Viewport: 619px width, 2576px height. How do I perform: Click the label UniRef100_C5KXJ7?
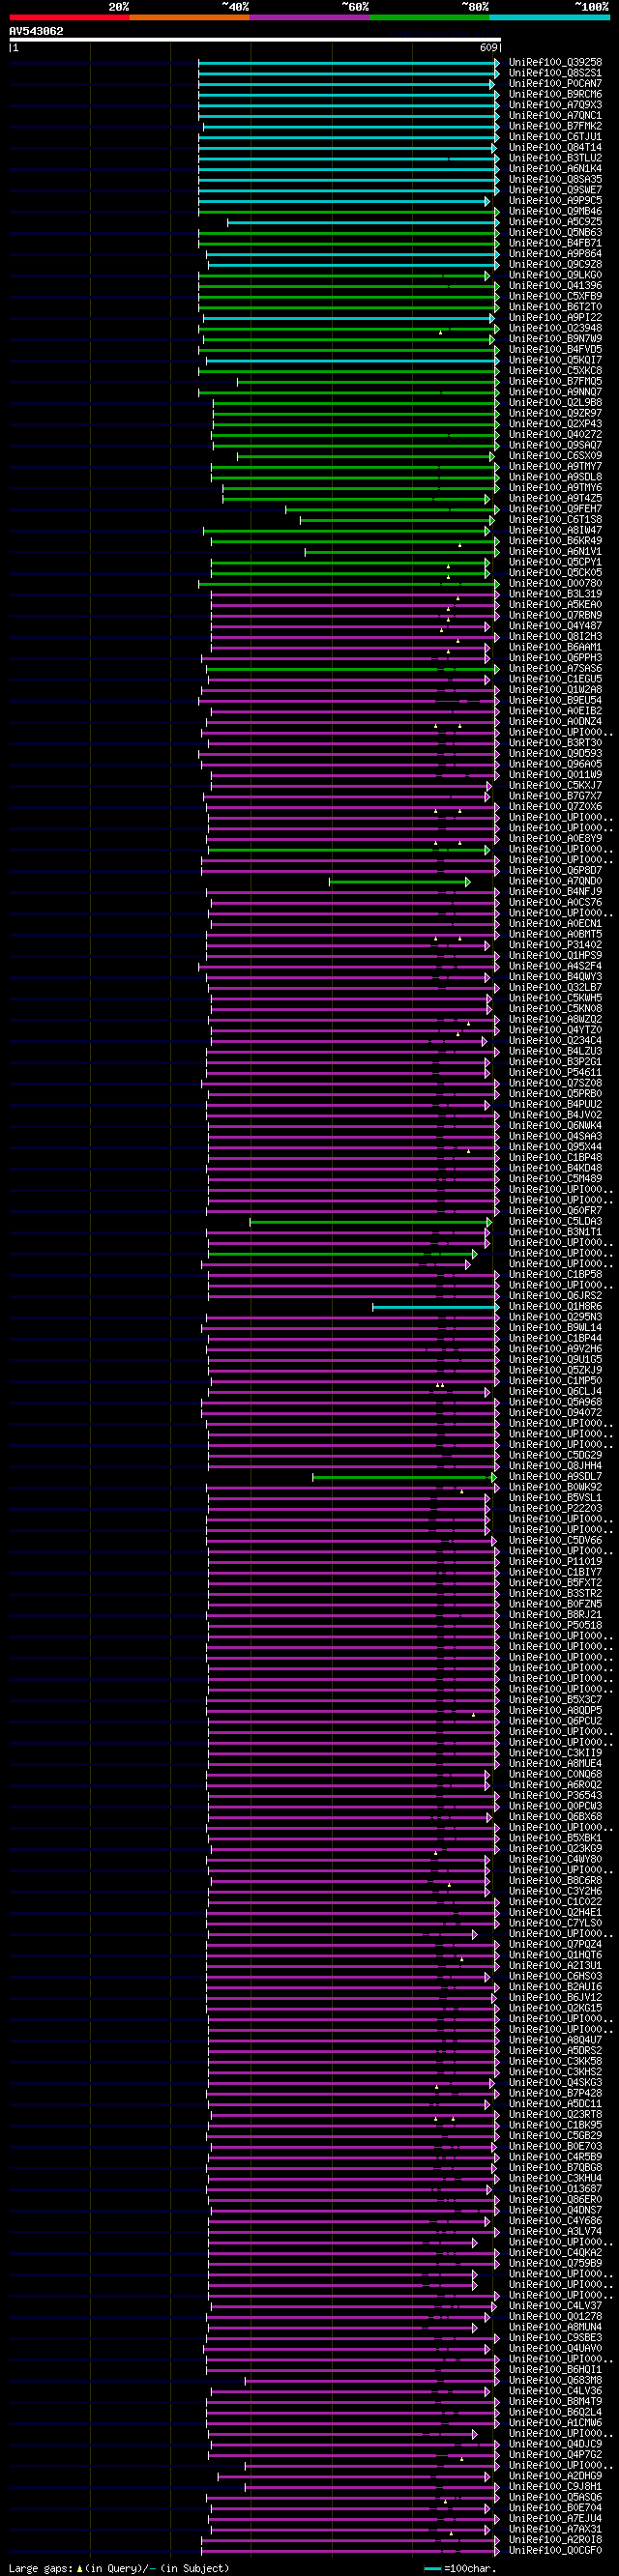point(555,786)
